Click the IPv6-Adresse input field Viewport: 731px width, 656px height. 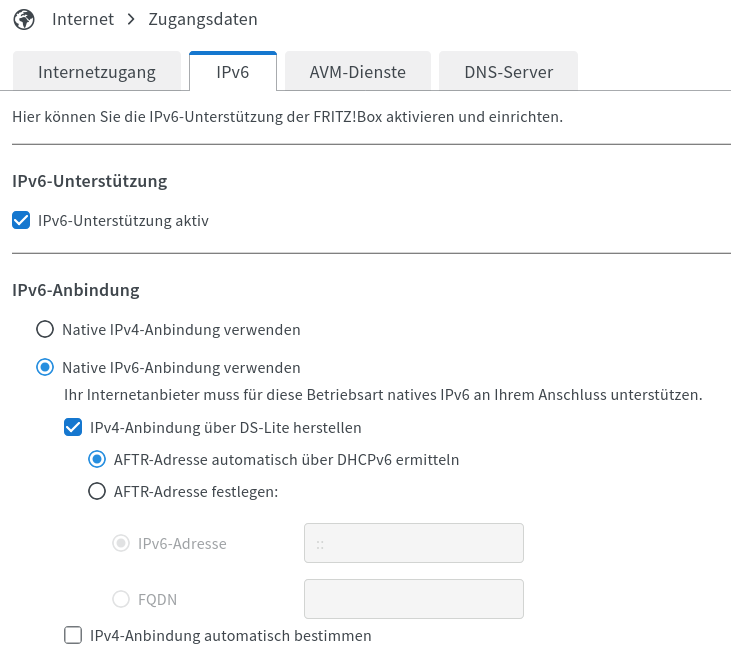pos(413,544)
